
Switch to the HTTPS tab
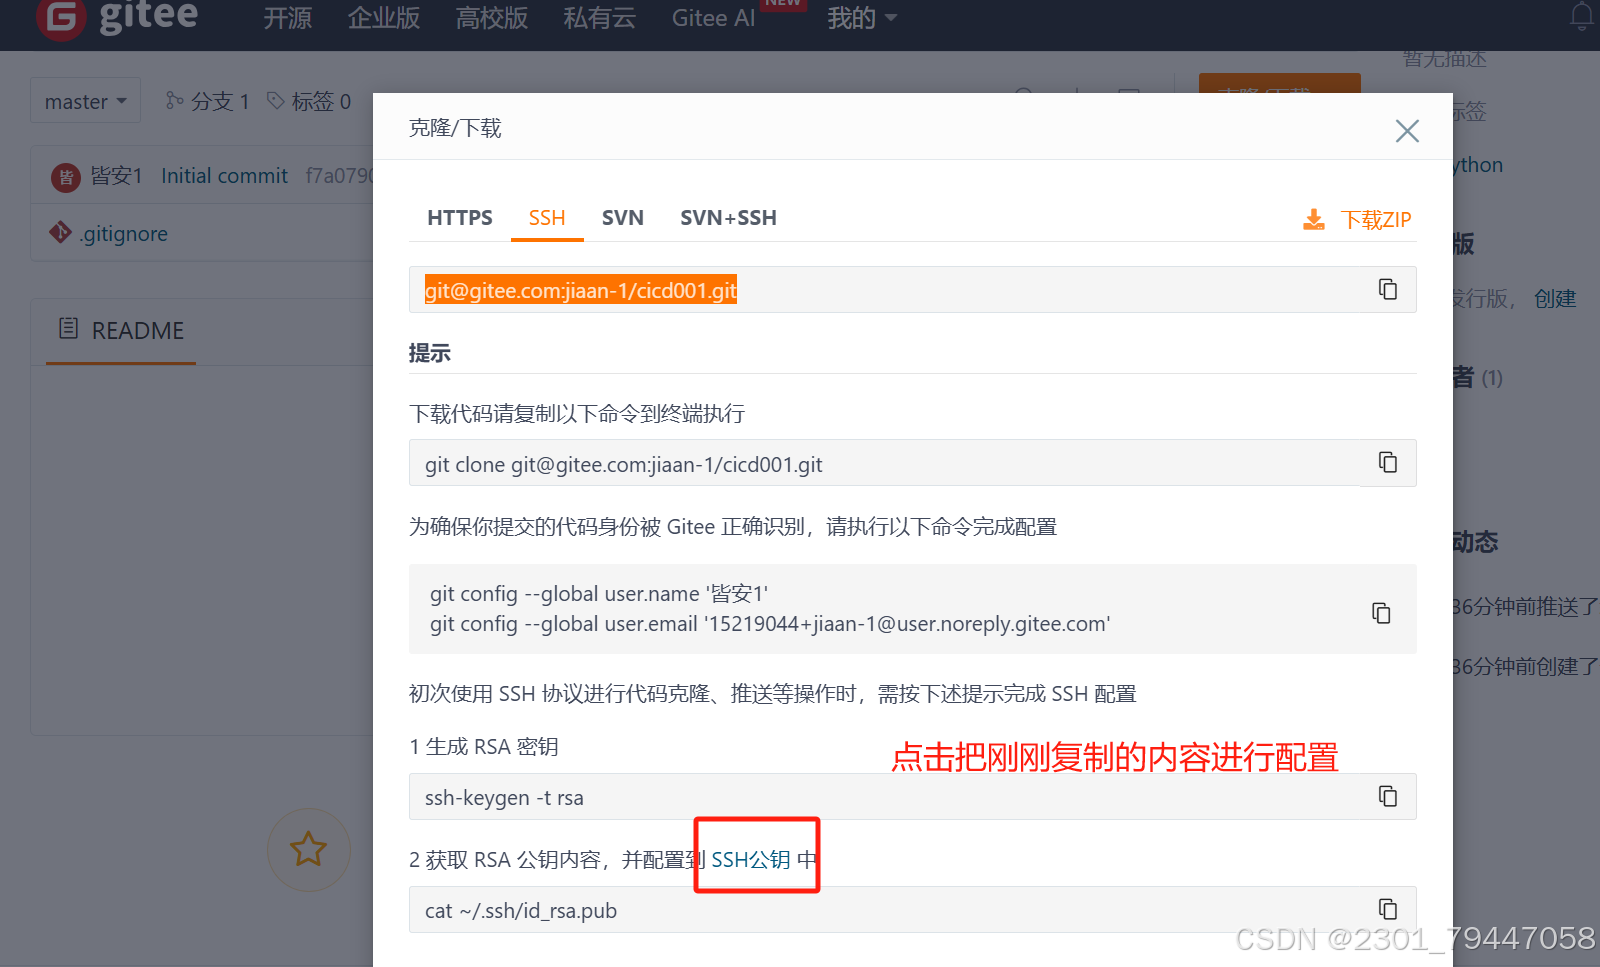tap(459, 217)
